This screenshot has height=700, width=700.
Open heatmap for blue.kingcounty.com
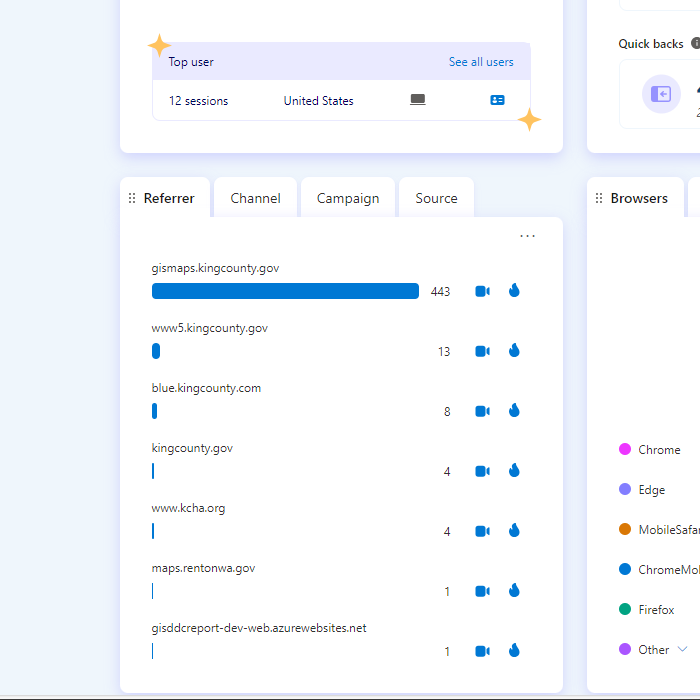[514, 411]
